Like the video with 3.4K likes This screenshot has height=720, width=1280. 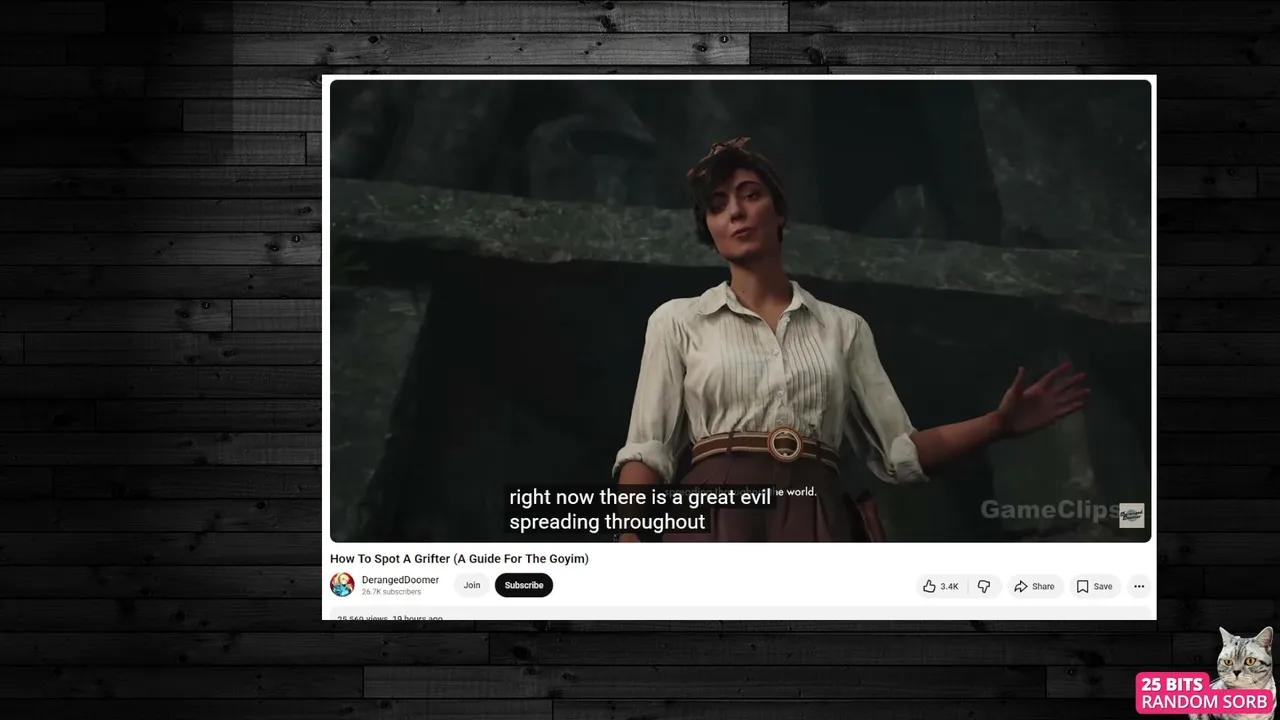point(941,586)
